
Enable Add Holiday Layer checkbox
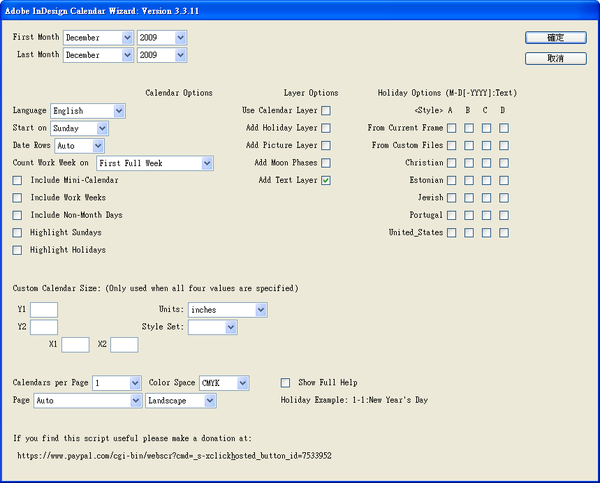click(326, 128)
